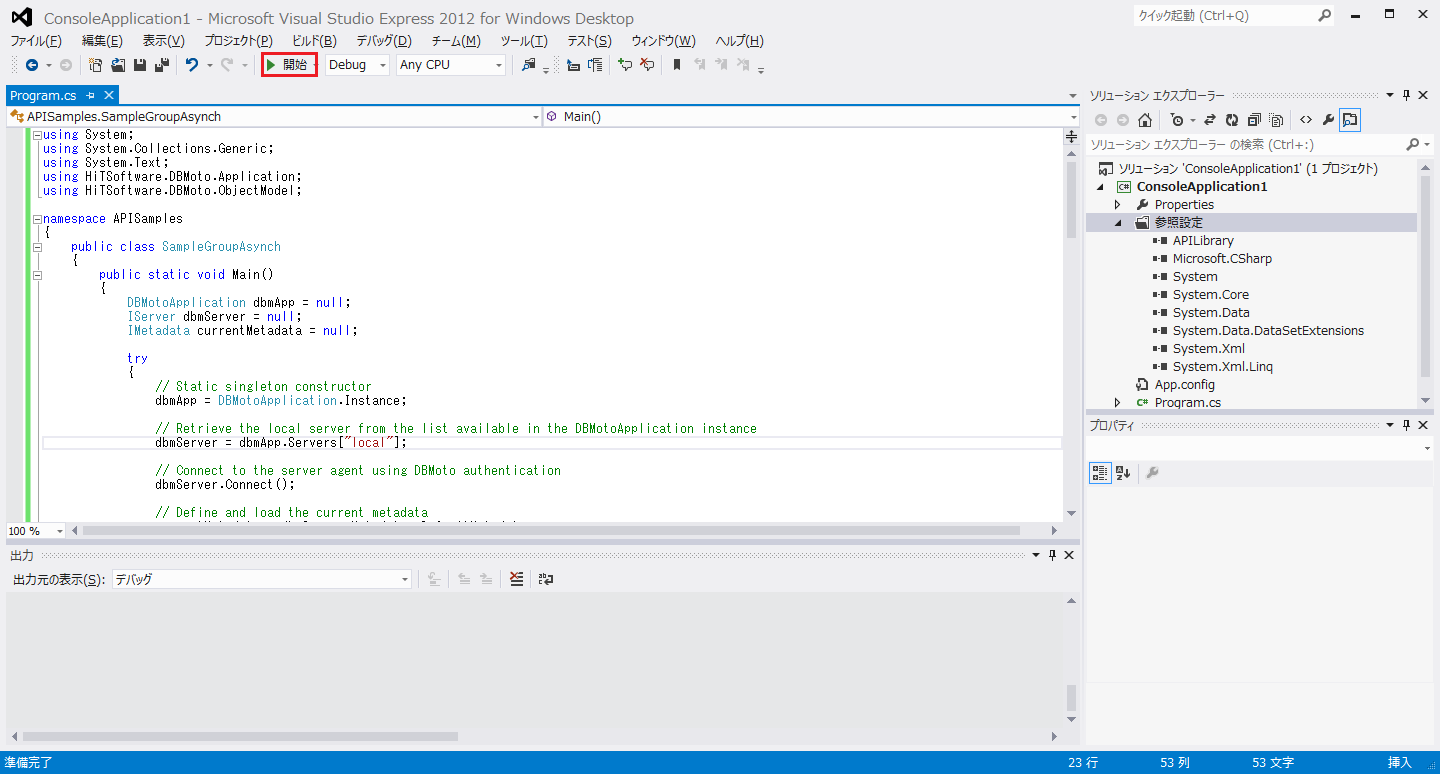The height and width of the screenshot is (774, 1440).
Task: Refresh the Solution Explorer
Action: pos(1232,120)
